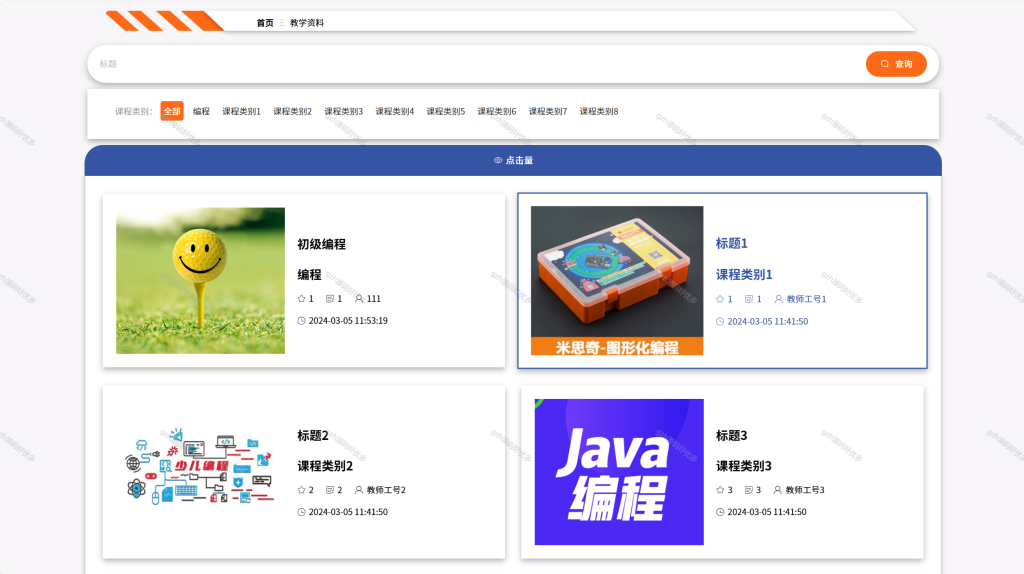Click the orange 查询 search button
This screenshot has height=574, width=1024.
point(896,64)
